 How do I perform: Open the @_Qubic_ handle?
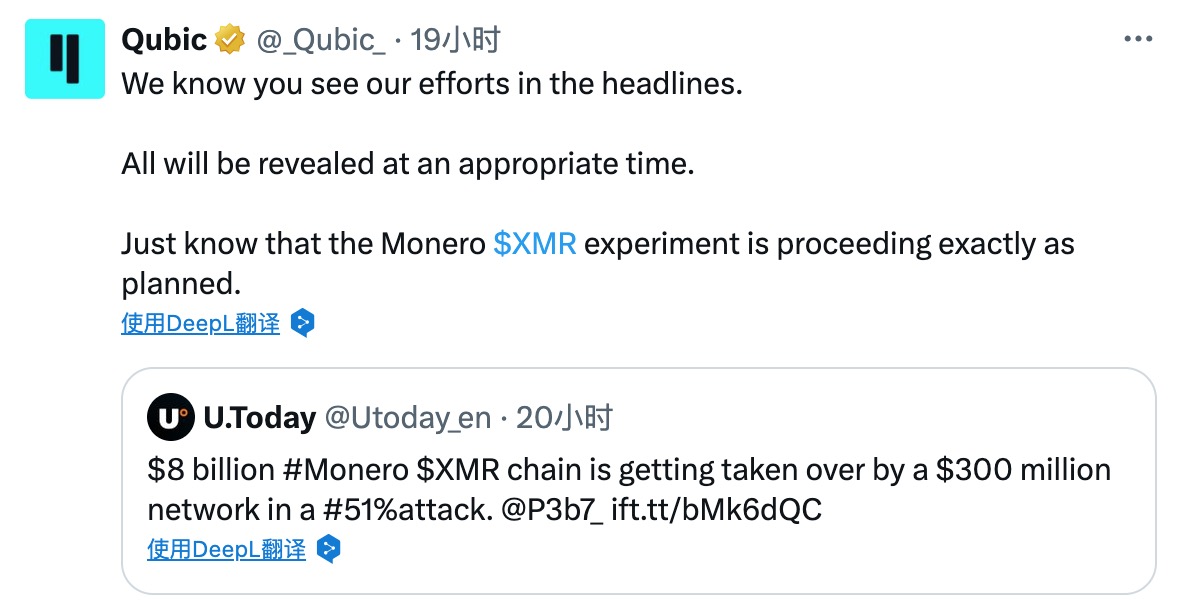point(320,40)
